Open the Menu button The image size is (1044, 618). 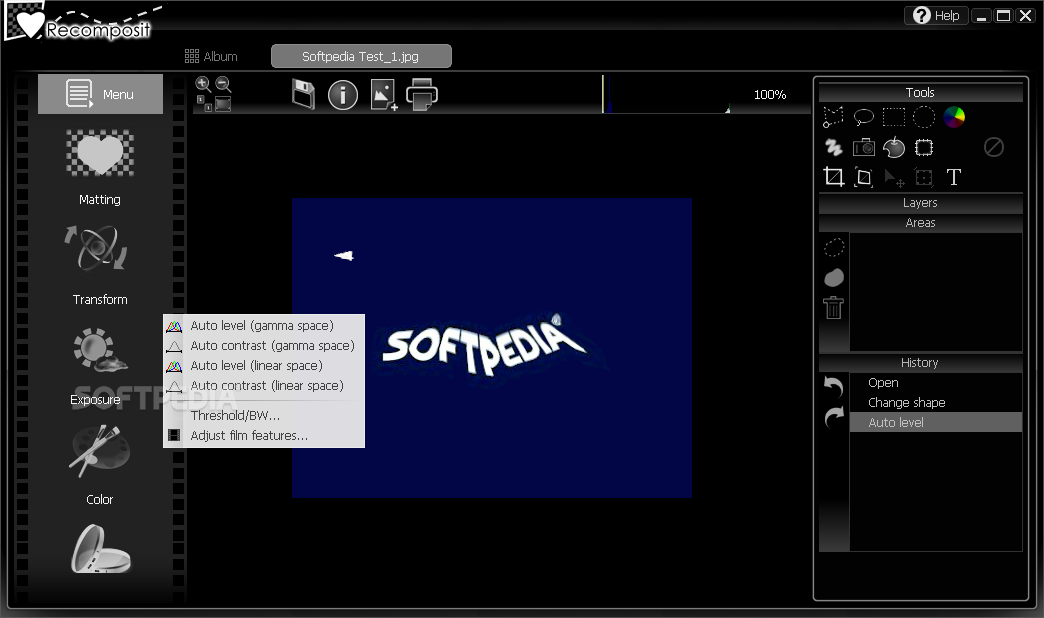click(100, 94)
